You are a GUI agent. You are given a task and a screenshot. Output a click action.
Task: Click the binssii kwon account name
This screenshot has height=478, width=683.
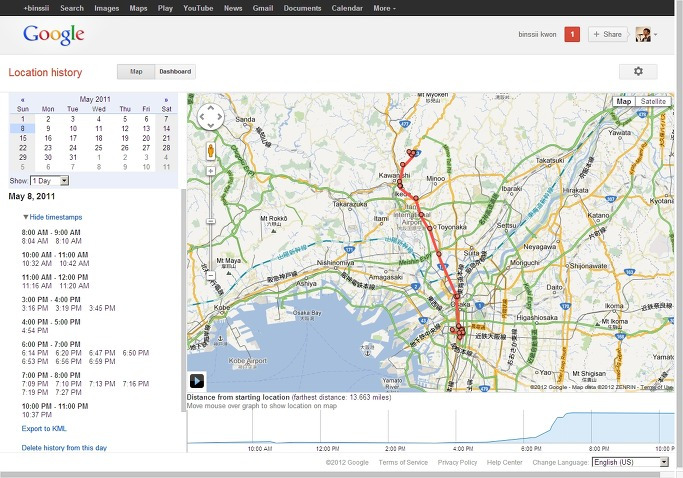point(537,34)
